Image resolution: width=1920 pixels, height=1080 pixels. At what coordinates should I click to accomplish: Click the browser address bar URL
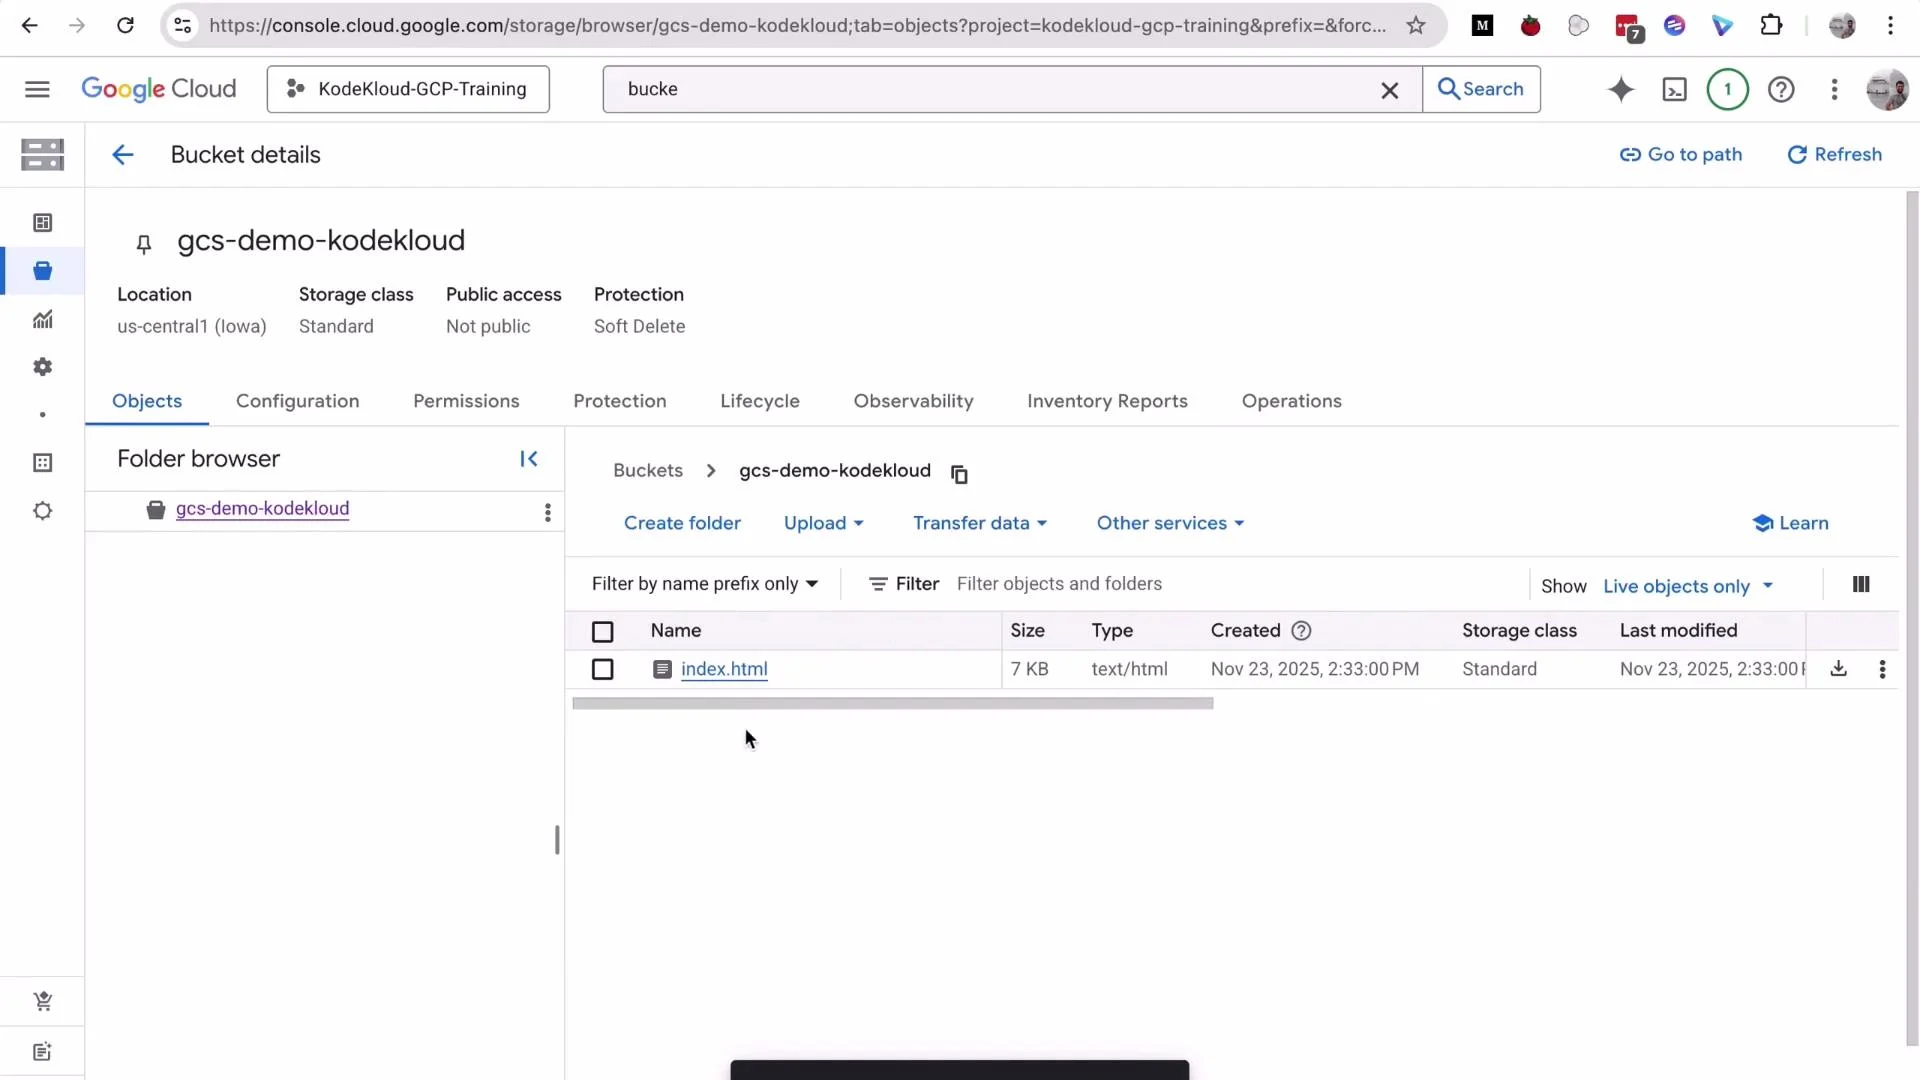797,26
